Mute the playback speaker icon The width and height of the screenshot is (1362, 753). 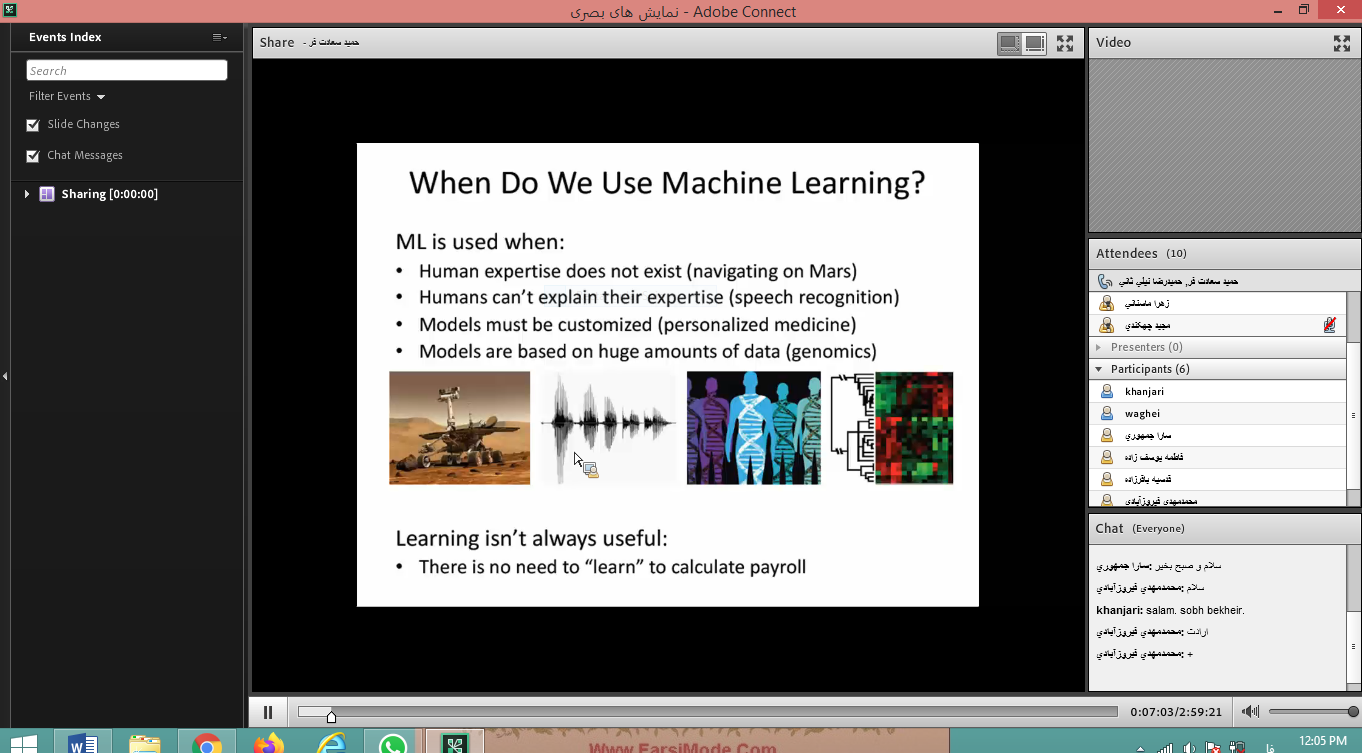(1250, 712)
